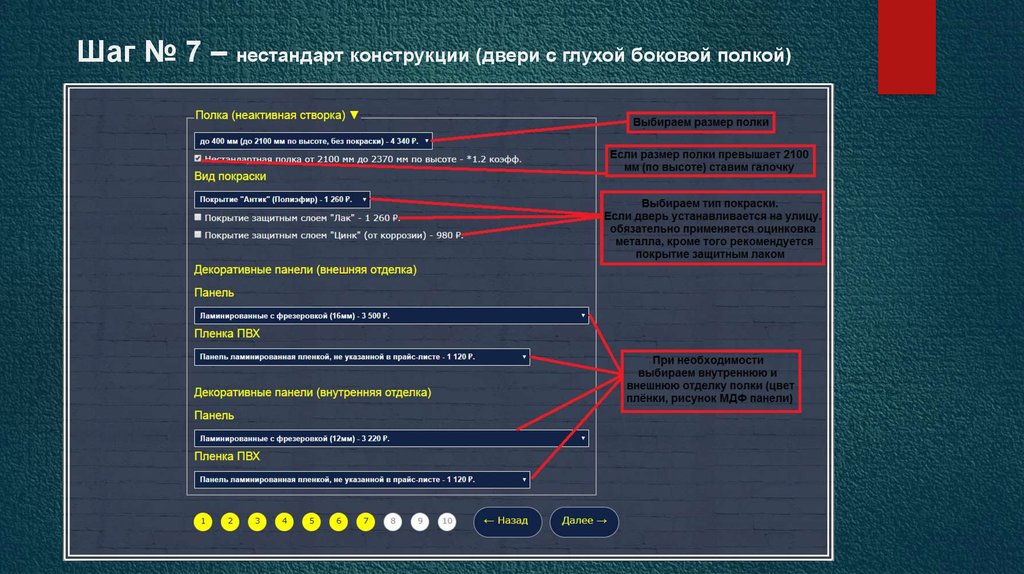
Task: Click the "Панель" label under exterior finish
Action: point(214,293)
